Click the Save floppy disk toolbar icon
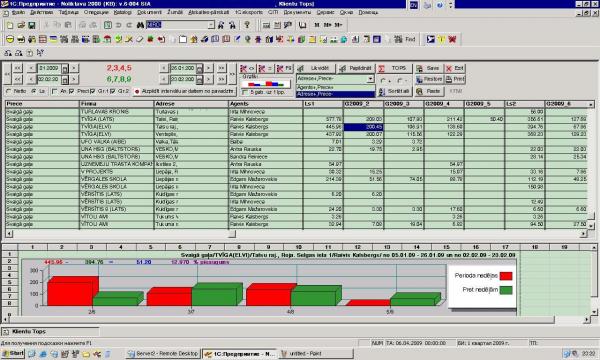600x360 pixels. click(32, 25)
